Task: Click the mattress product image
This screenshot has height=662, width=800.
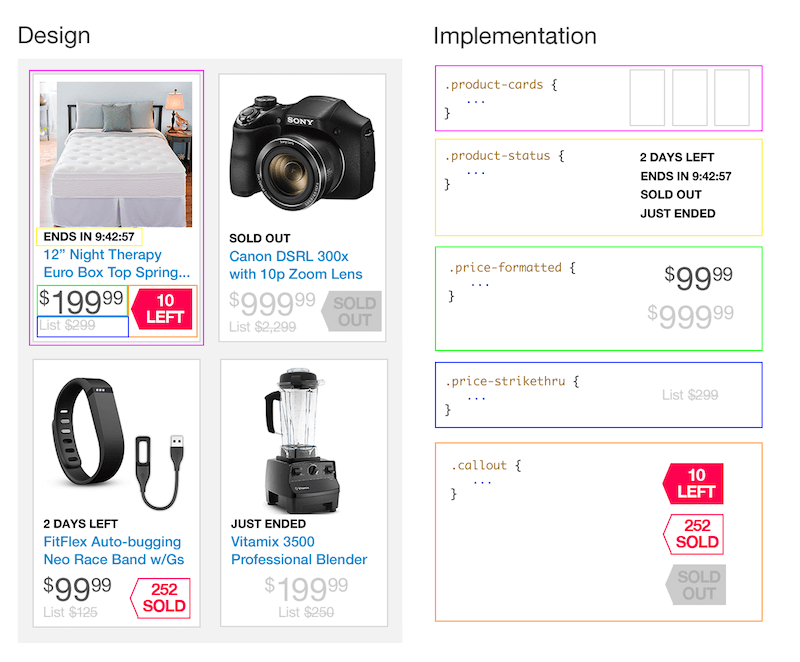Action: (116, 153)
